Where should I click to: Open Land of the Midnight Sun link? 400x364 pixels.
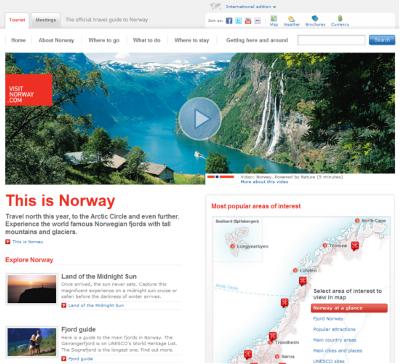pyautogui.click(x=96, y=305)
